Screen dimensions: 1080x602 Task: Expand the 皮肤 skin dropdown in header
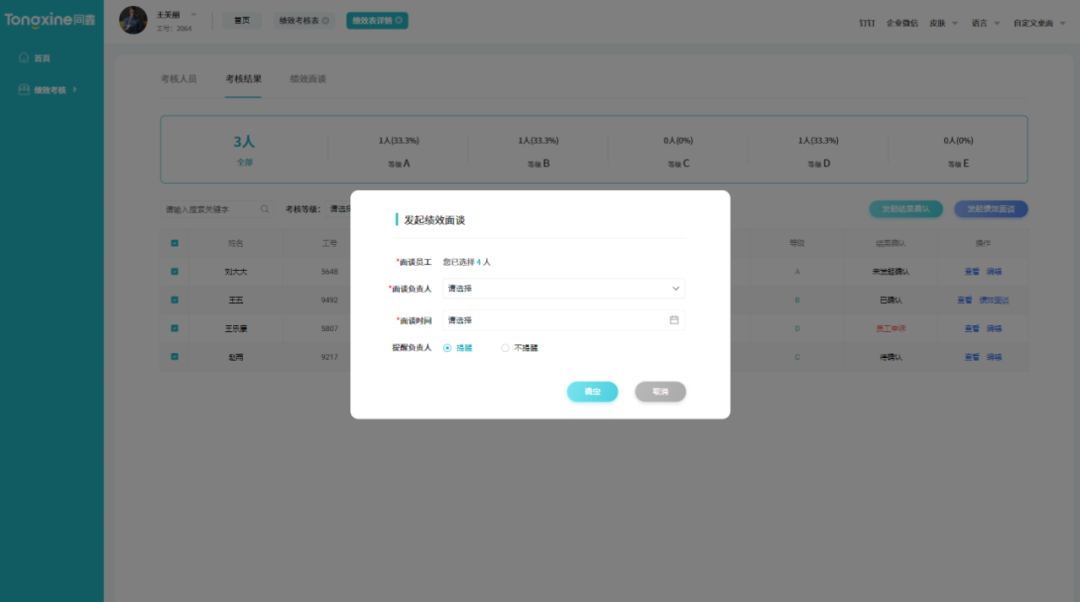[943, 22]
